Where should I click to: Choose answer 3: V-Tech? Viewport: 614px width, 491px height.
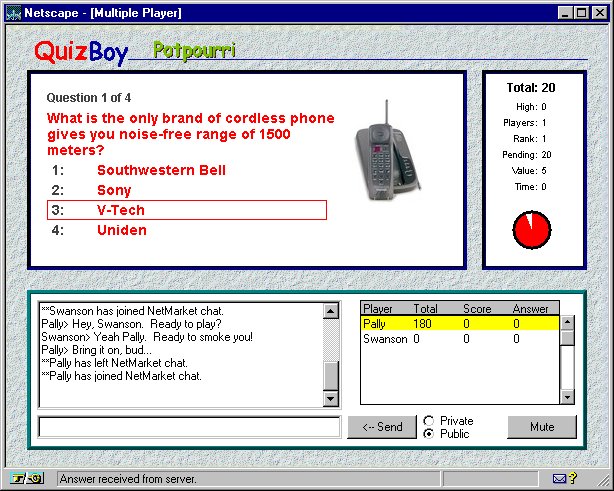[187, 210]
